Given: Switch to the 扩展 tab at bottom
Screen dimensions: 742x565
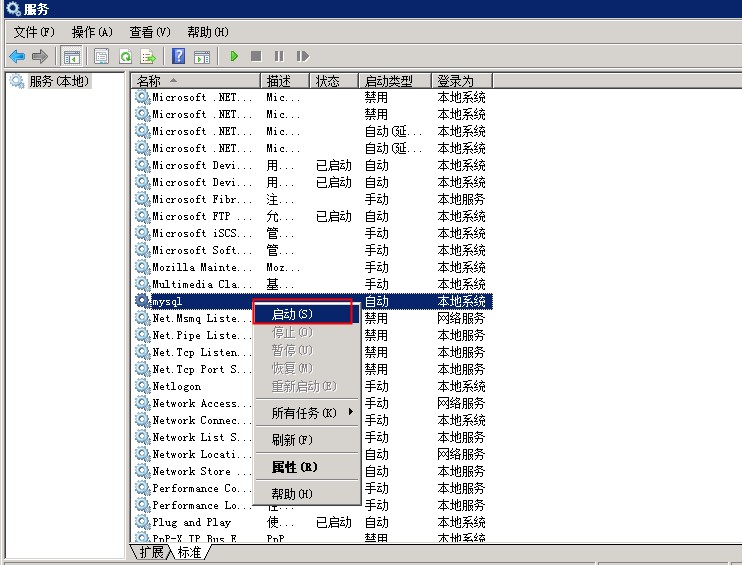Looking at the screenshot, I should (x=152, y=552).
